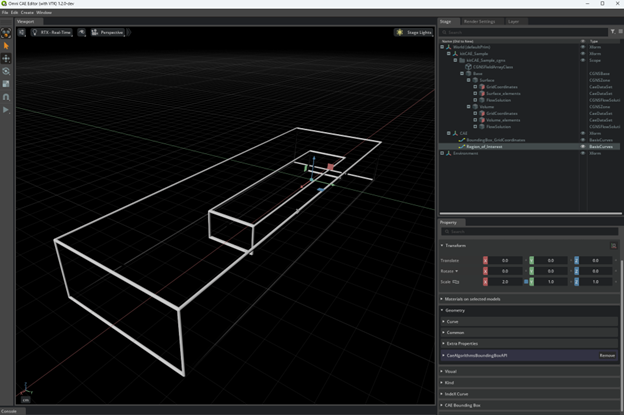Click the Stage Lights button label
Viewport: 624px width, 415px height.
[419, 32]
